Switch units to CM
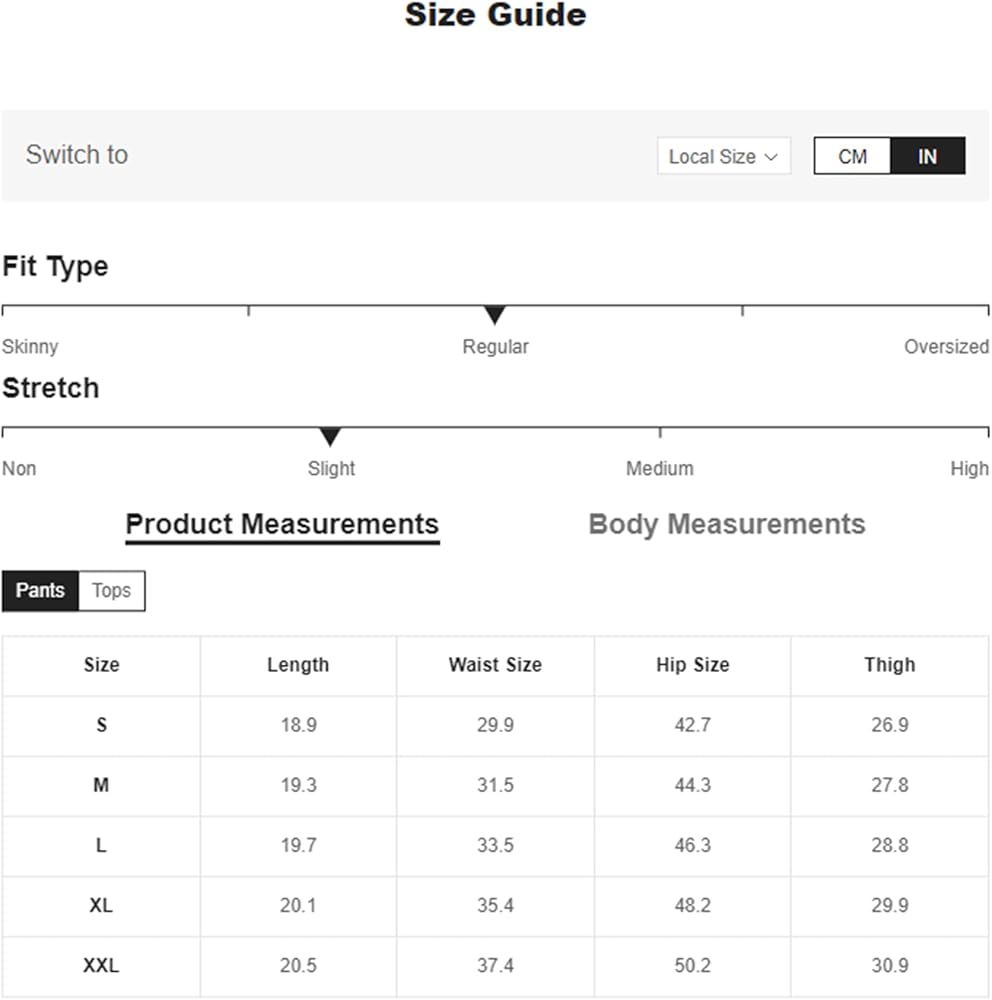Image resolution: width=992 pixels, height=1000 pixels. tap(852, 156)
